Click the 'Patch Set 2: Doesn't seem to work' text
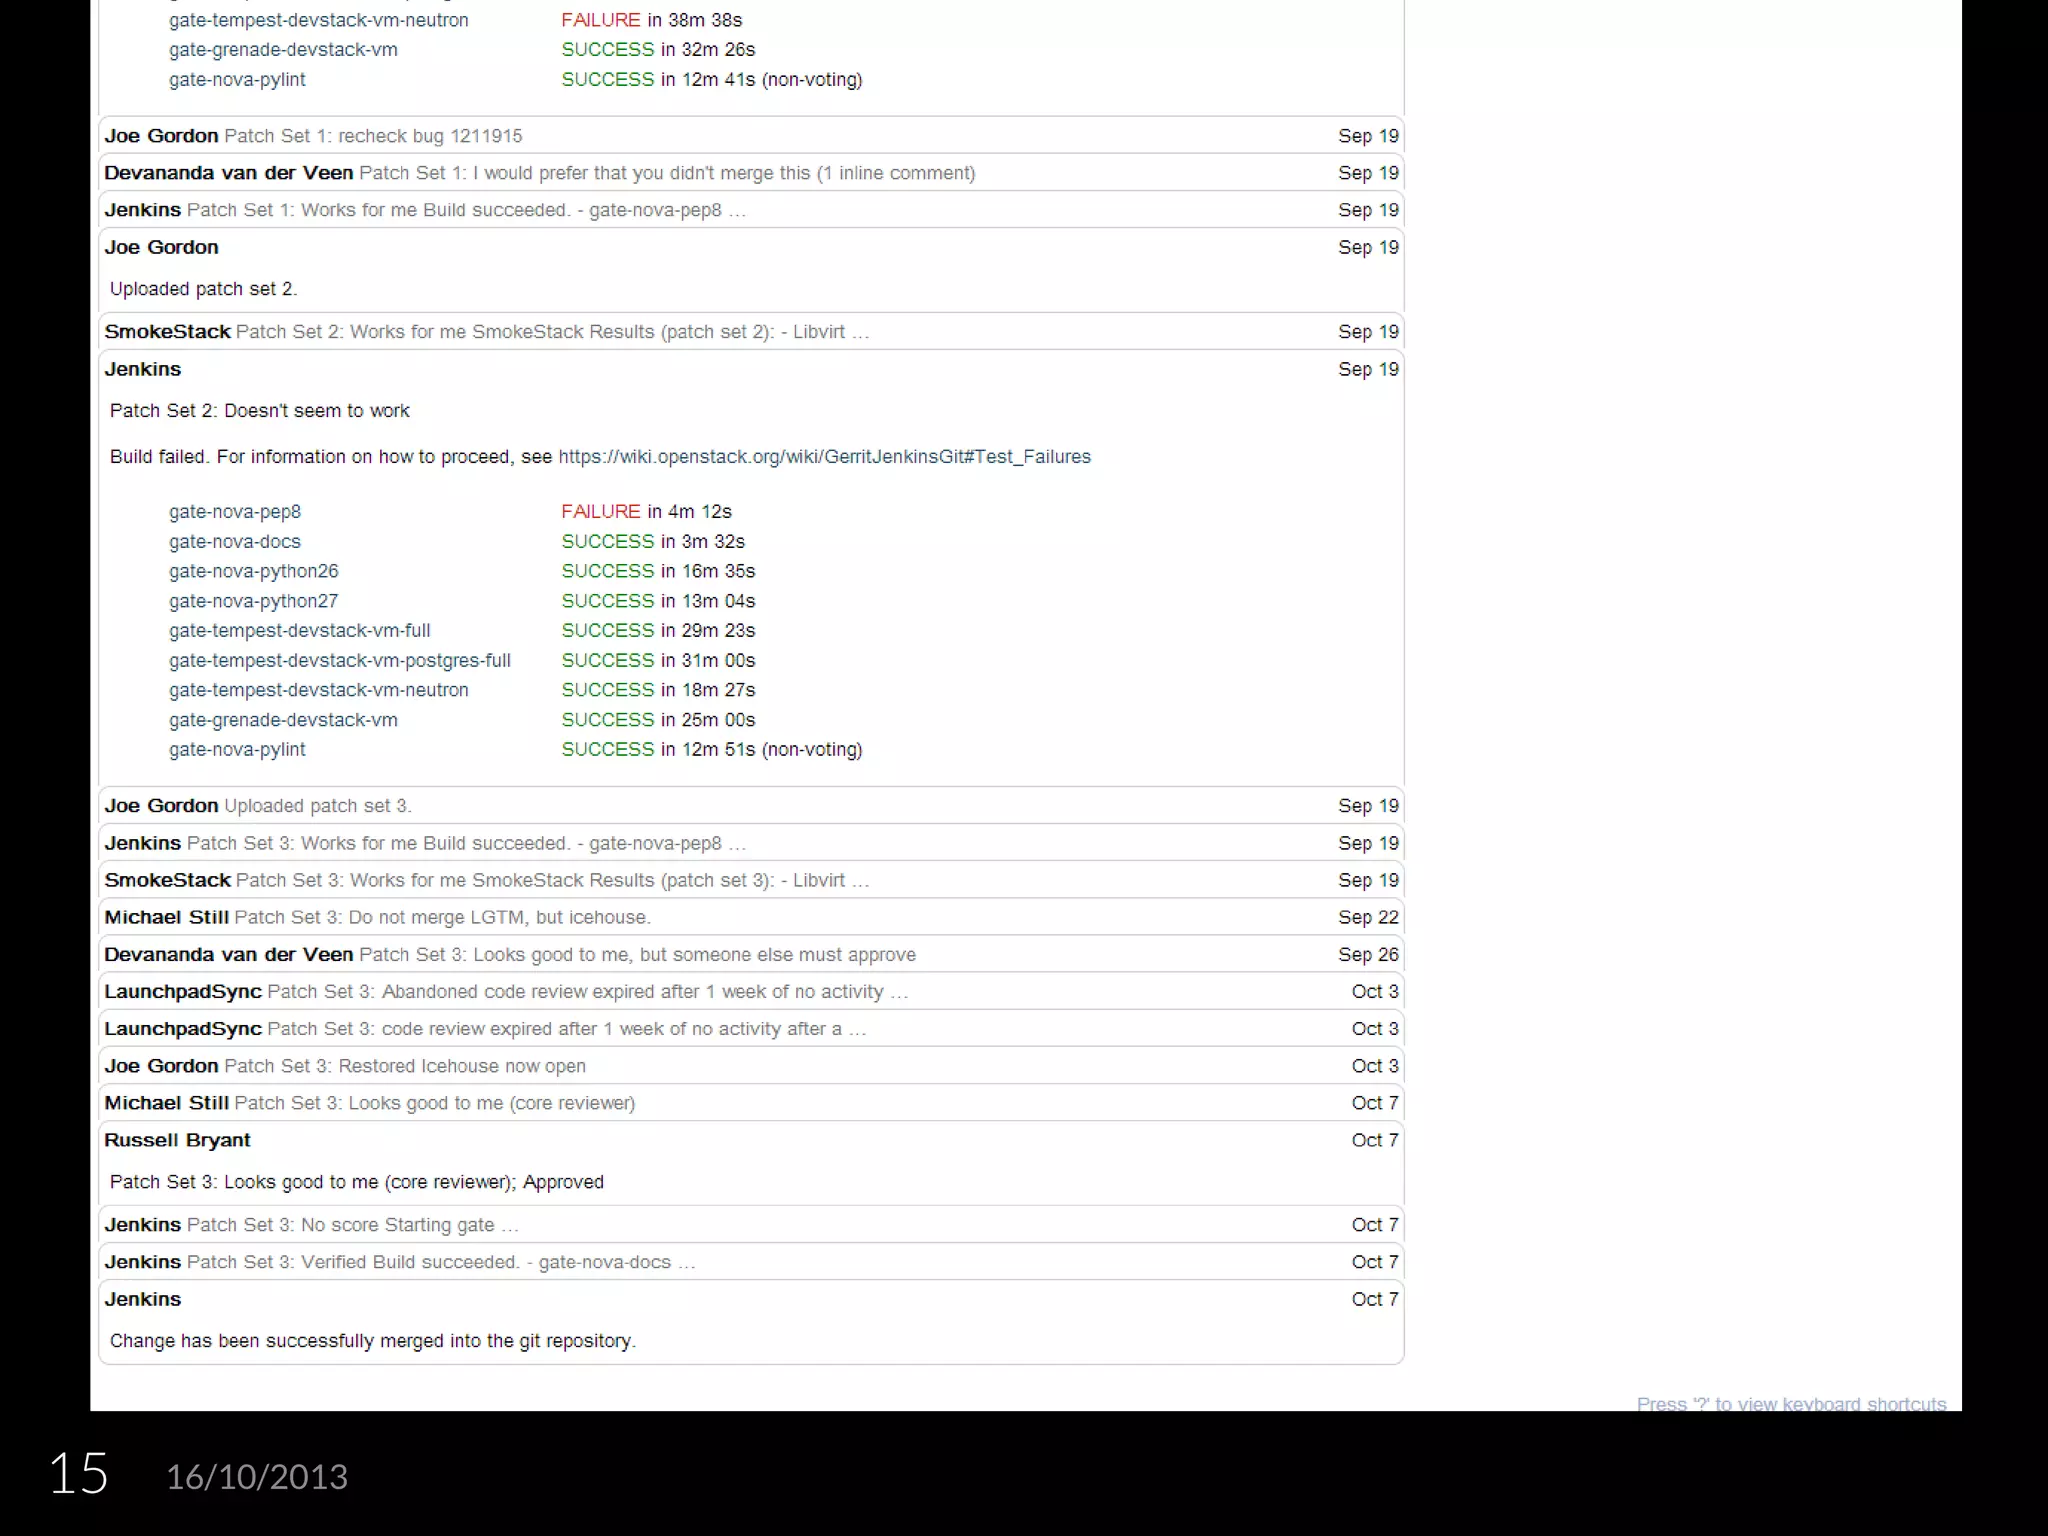Viewport: 2048px width, 1536px height. click(x=260, y=411)
